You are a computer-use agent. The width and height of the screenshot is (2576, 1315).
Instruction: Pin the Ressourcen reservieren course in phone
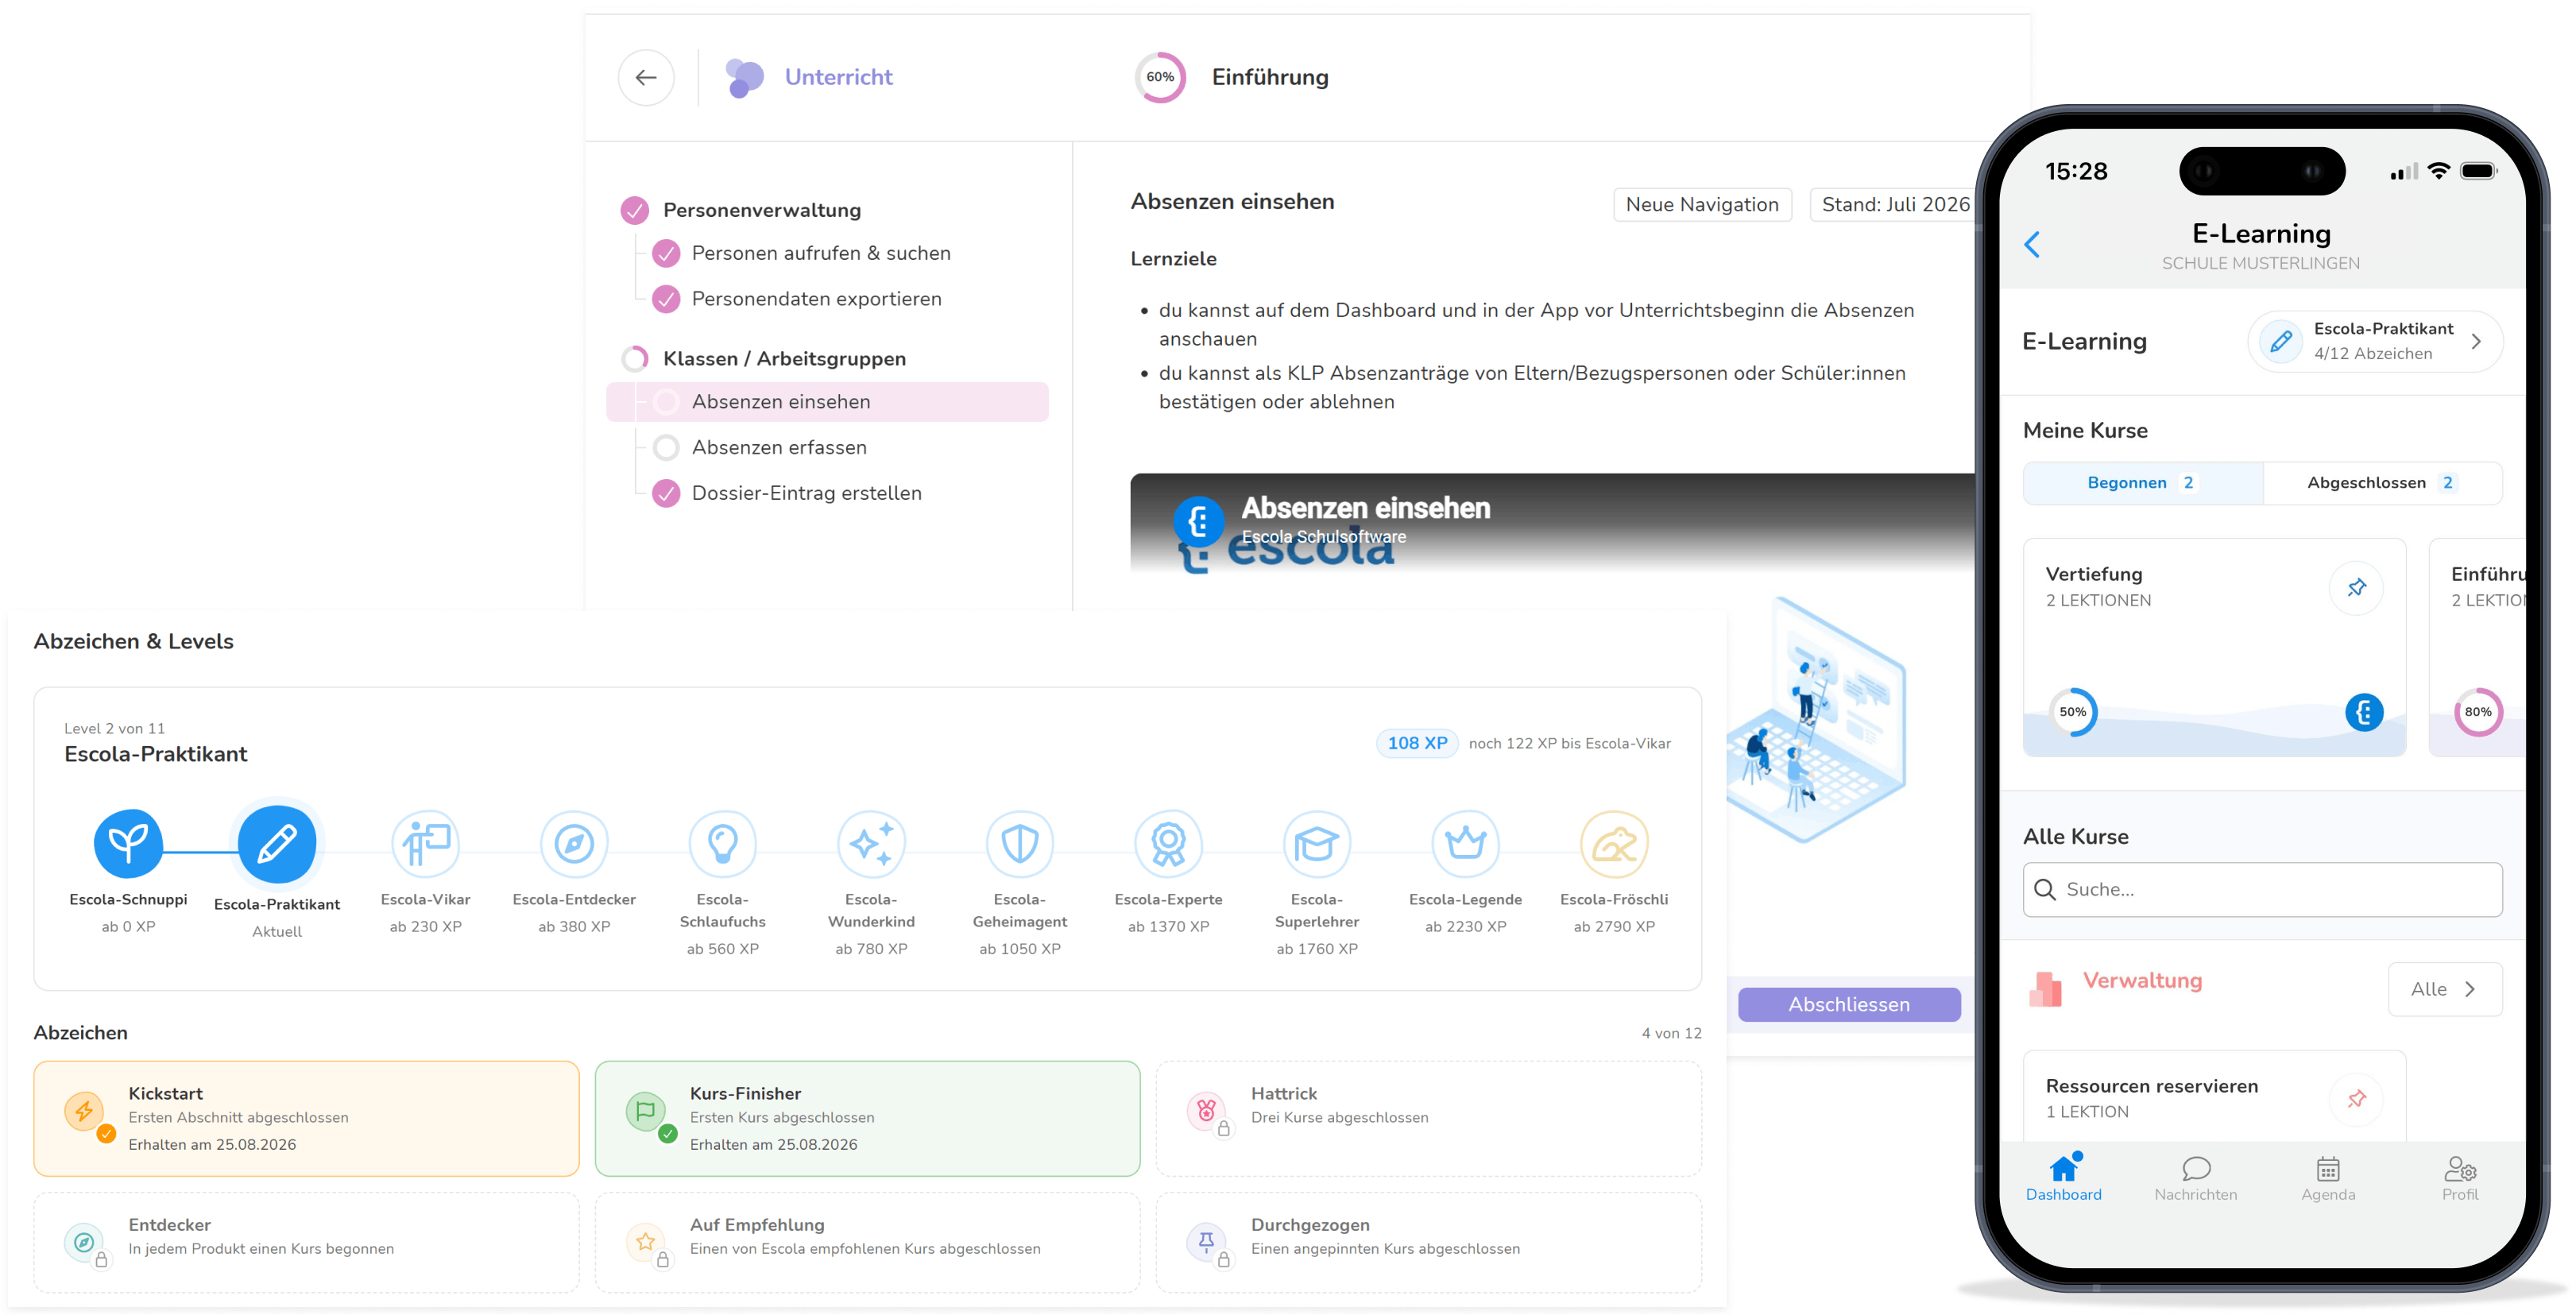pos(2356,1098)
